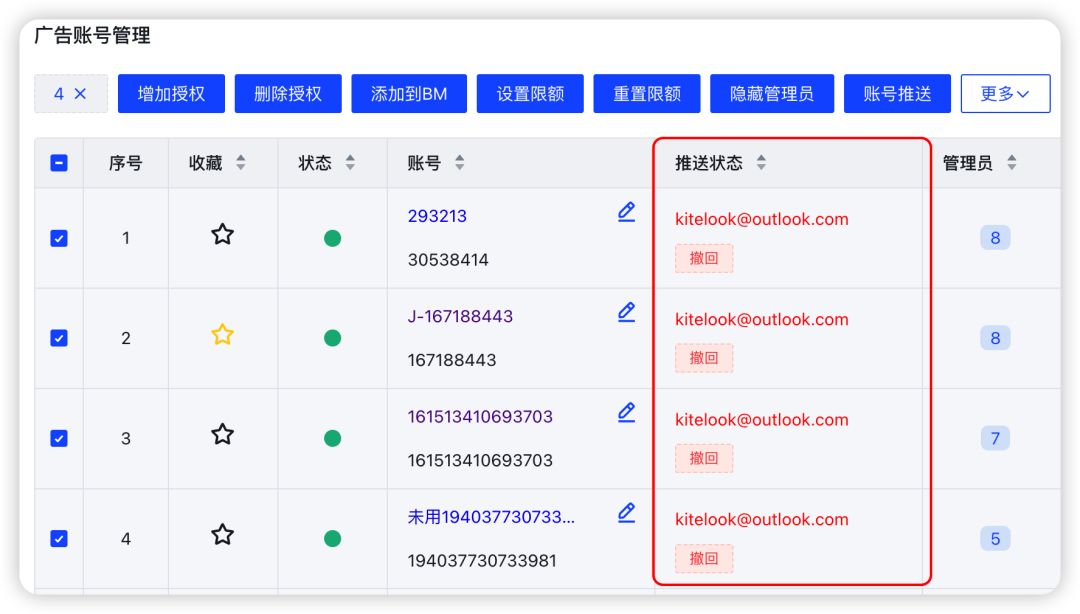The width and height of the screenshot is (1080, 614).
Task: Click the 账号推送 button
Action: coord(897,93)
